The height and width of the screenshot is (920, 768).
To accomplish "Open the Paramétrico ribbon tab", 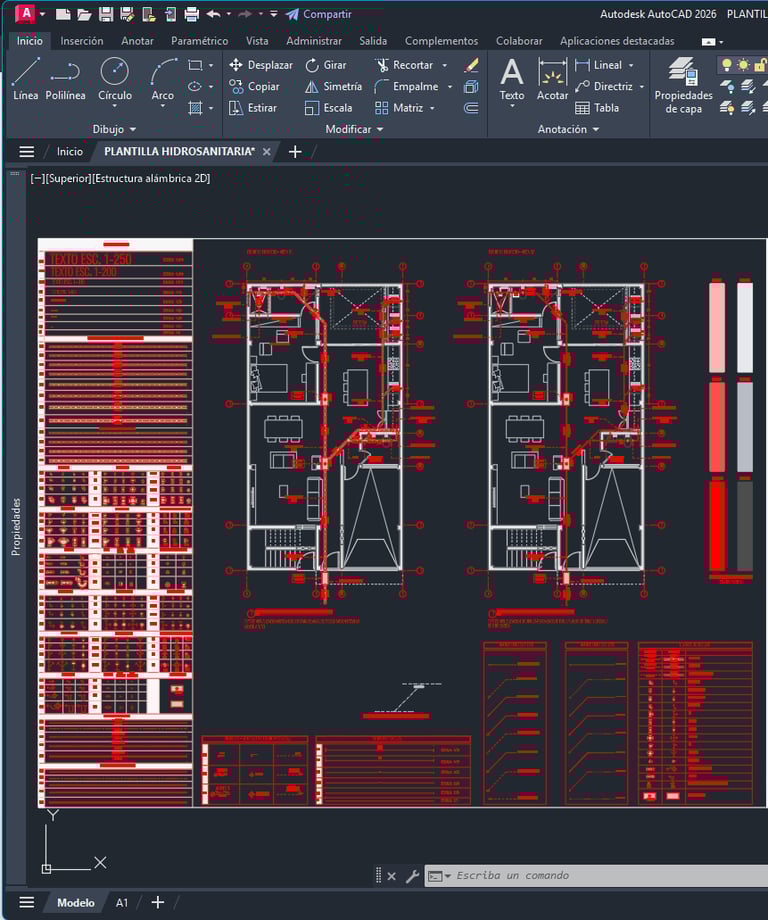I will [199, 41].
